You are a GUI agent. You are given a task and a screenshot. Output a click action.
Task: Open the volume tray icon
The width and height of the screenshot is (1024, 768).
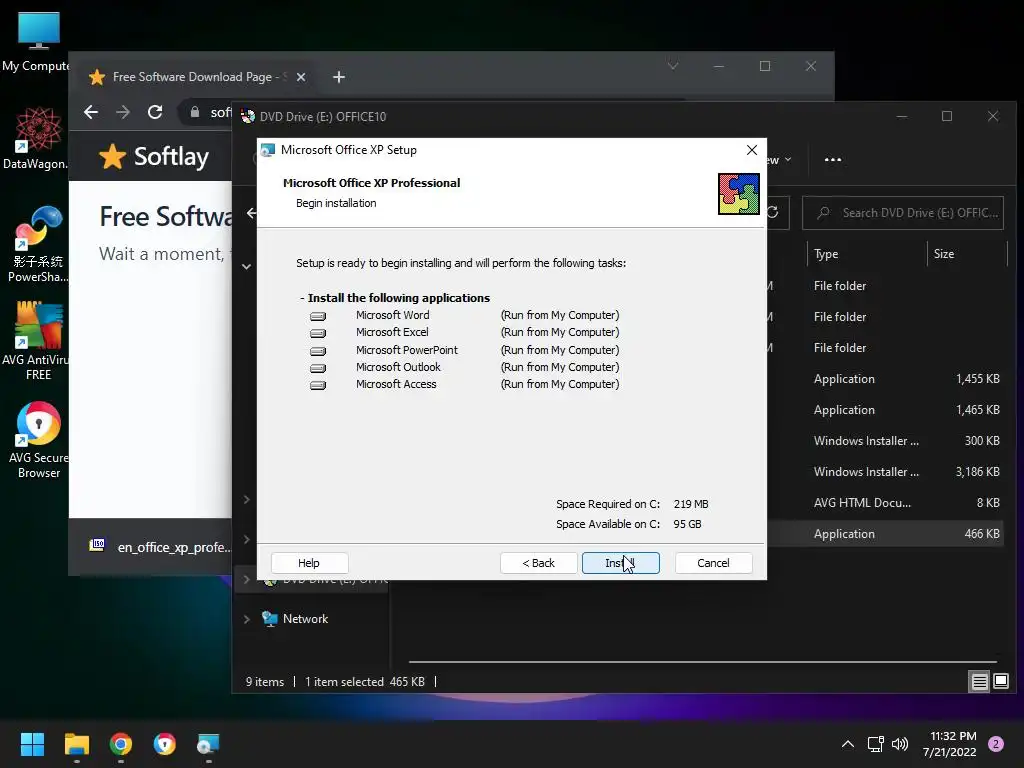(900, 744)
